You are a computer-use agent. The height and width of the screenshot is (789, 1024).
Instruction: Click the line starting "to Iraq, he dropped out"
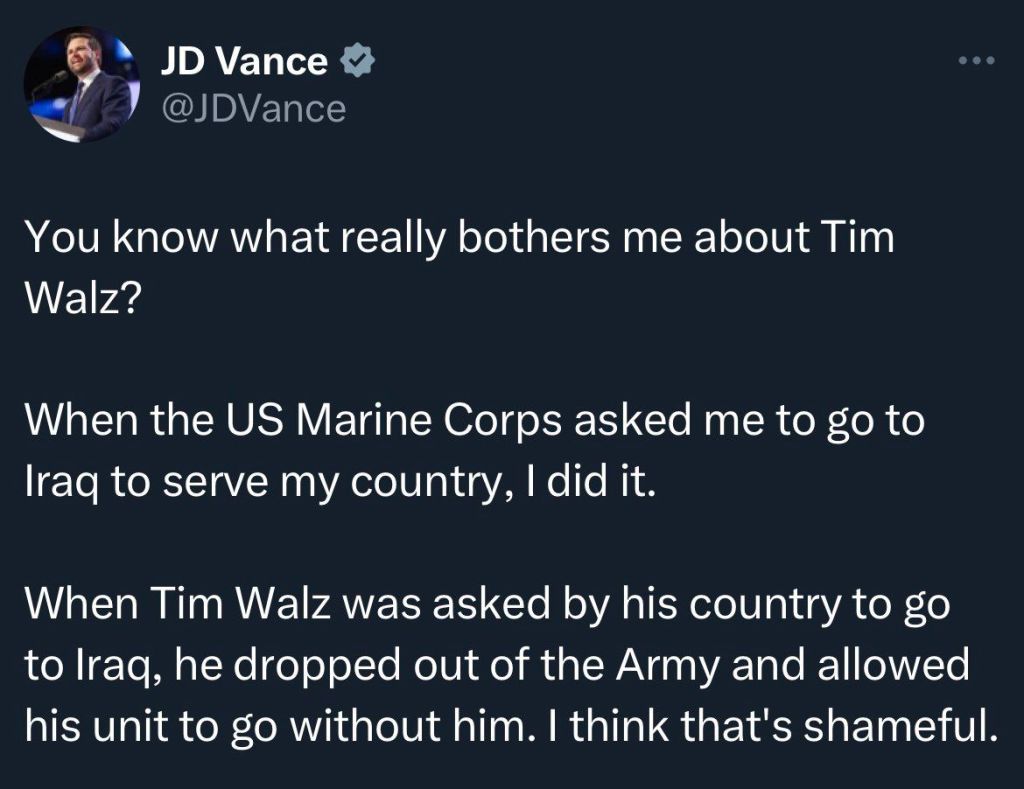click(497, 665)
